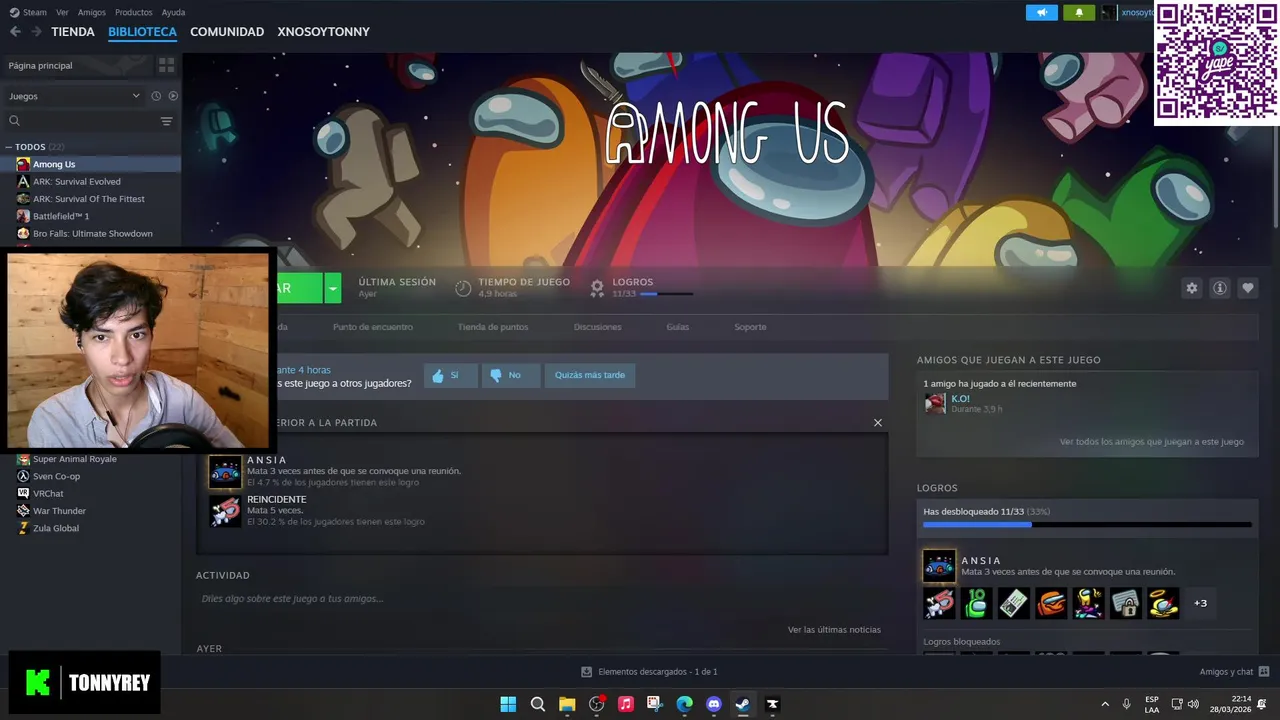Viewport: 1280px width, 720px height.
Task: Click achievements unlocked progress bar
Action: pyautogui.click(x=1087, y=524)
